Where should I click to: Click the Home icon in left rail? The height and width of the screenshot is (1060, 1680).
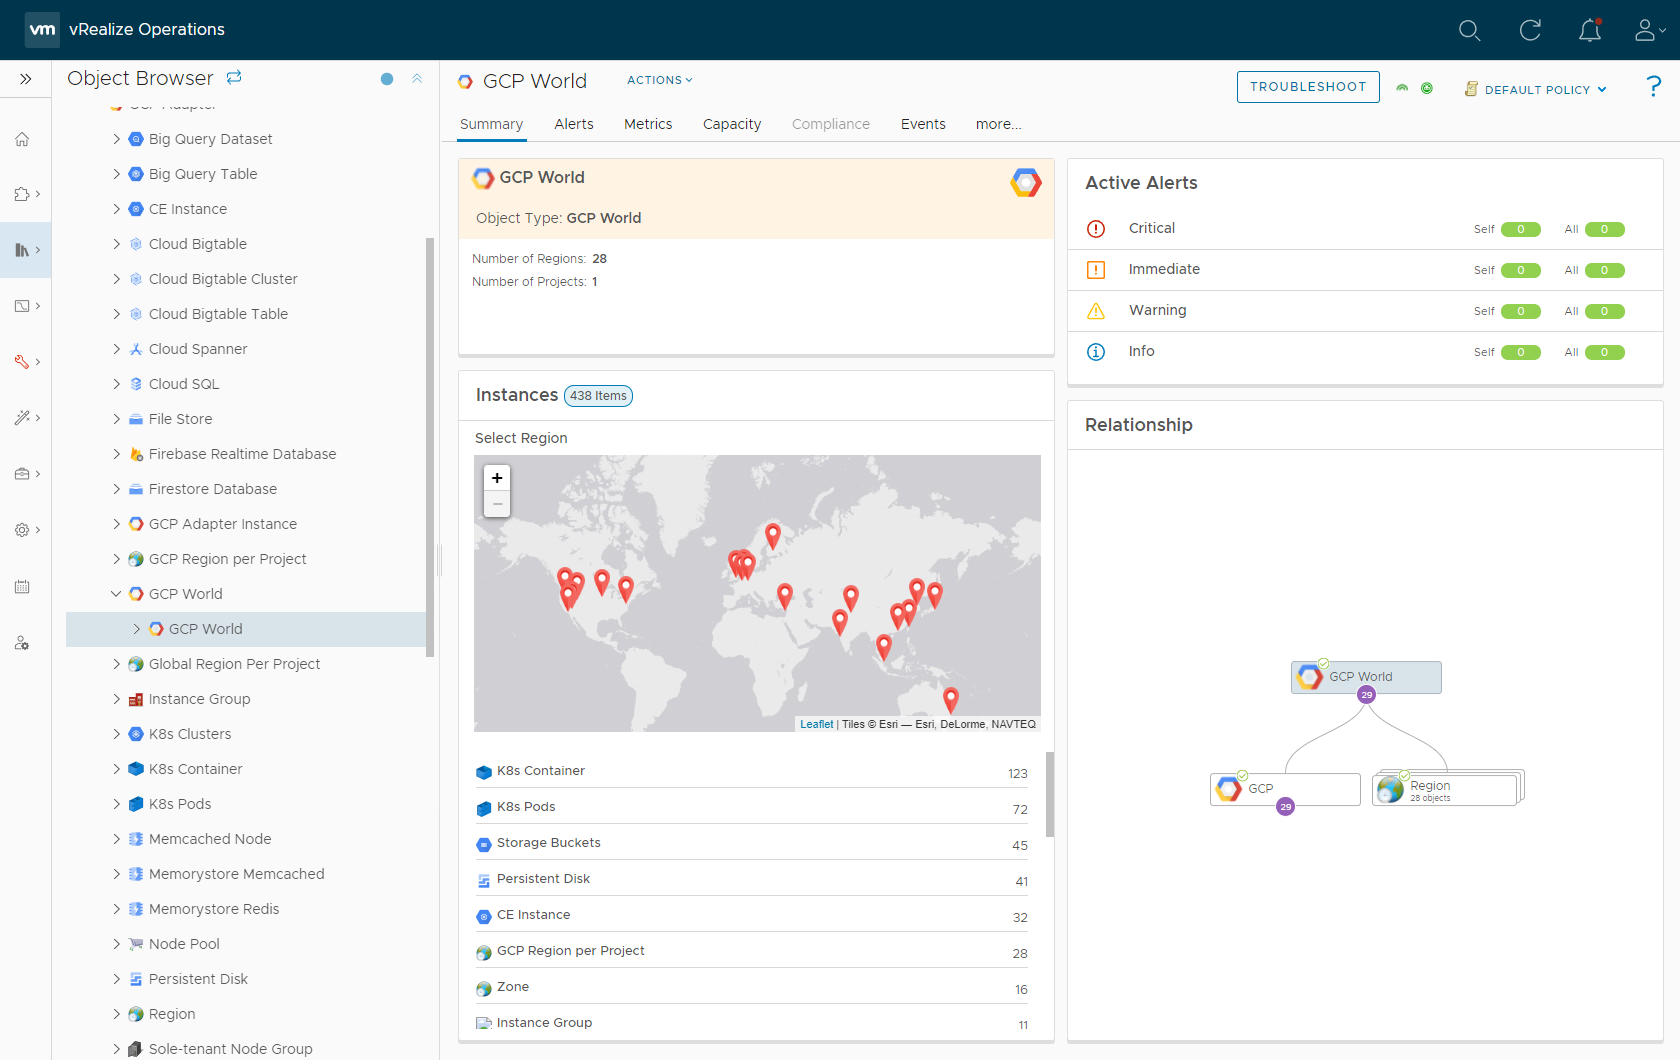point(22,139)
